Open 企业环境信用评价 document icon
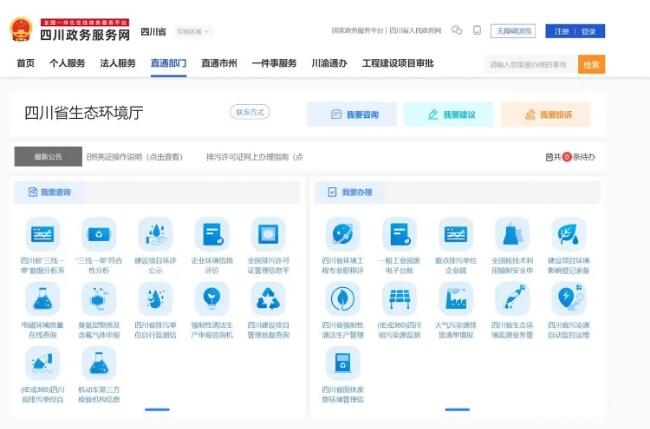This screenshot has width=650, height=429. pyautogui.click(x=212, y=235)
